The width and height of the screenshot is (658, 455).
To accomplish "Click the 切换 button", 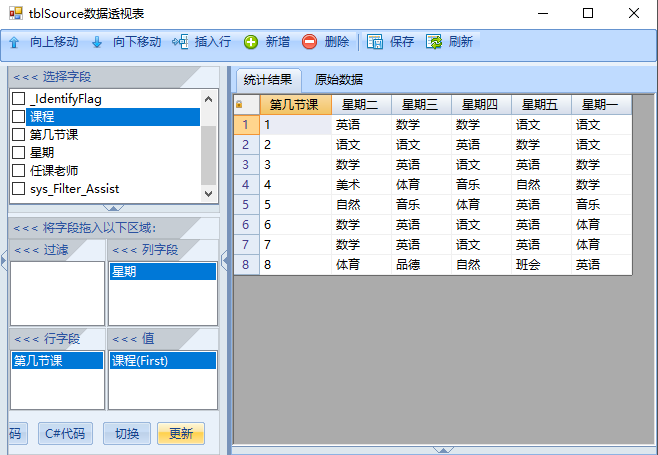I will (x=127, y=433).
